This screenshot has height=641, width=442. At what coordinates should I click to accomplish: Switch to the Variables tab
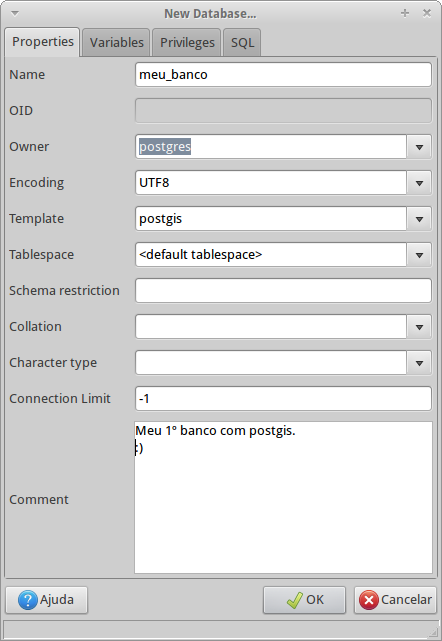(x=117, y=42)
